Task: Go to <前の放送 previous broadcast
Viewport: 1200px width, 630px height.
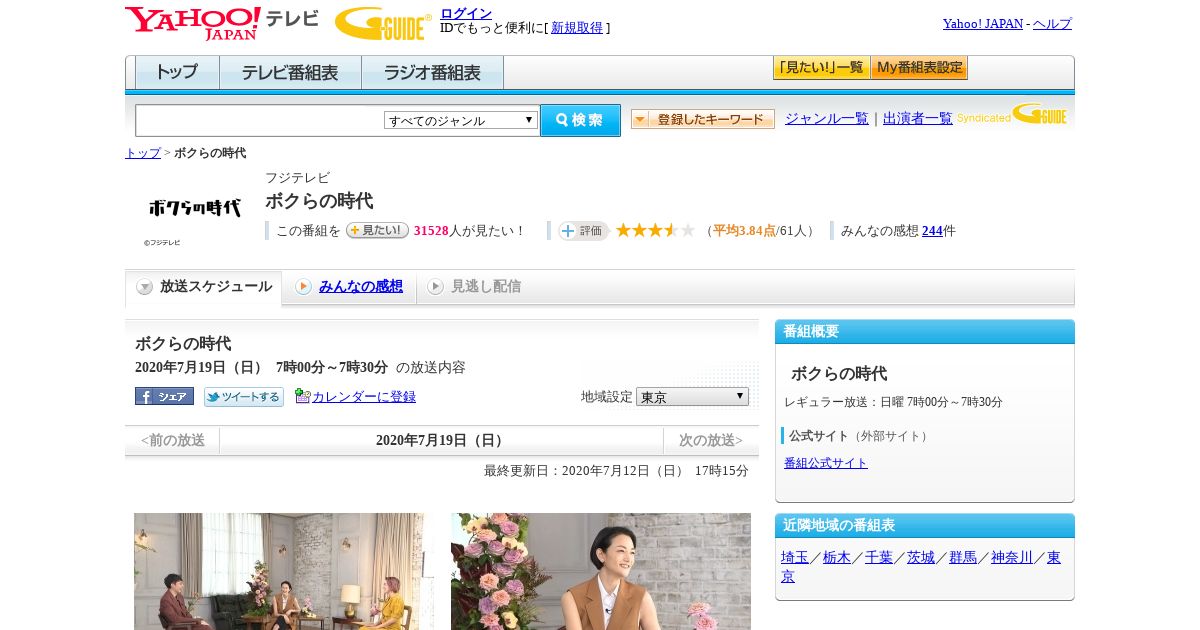Action: 172,441
